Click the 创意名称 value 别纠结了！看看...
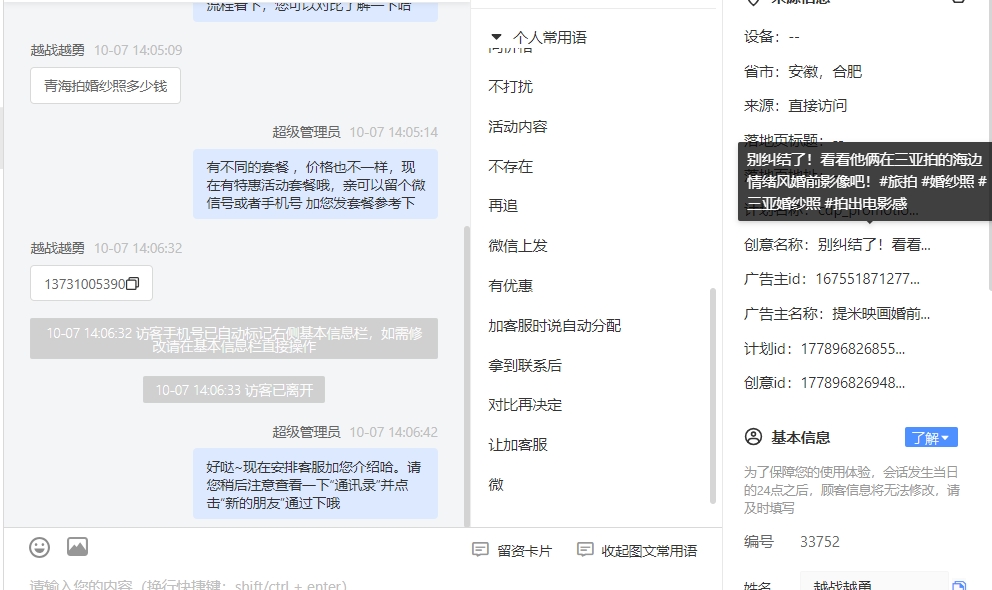Image resolution: width=992 pixels, height=590 pixels. click(x=874, y=245)
